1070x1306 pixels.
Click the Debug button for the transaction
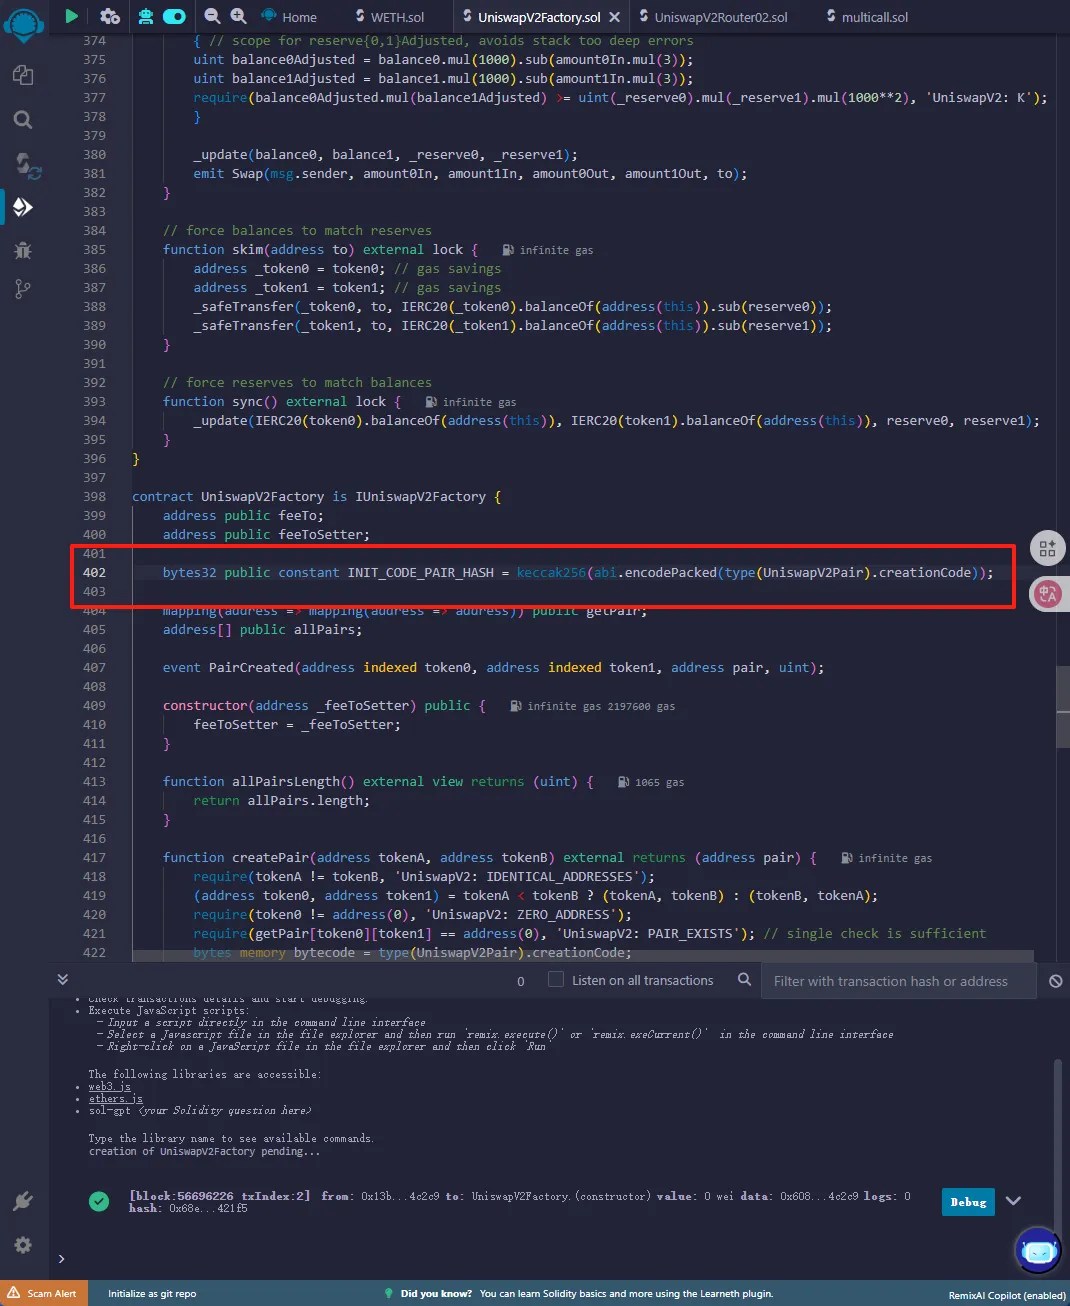coord(967,1202)
